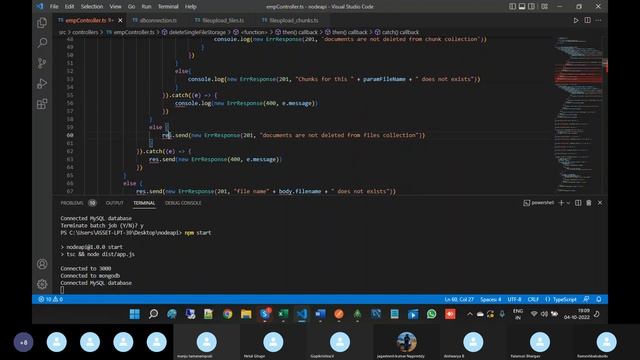Screen dimensions: 640x360
Task: Open the Go menu
Action: click(x=131, y=7)
